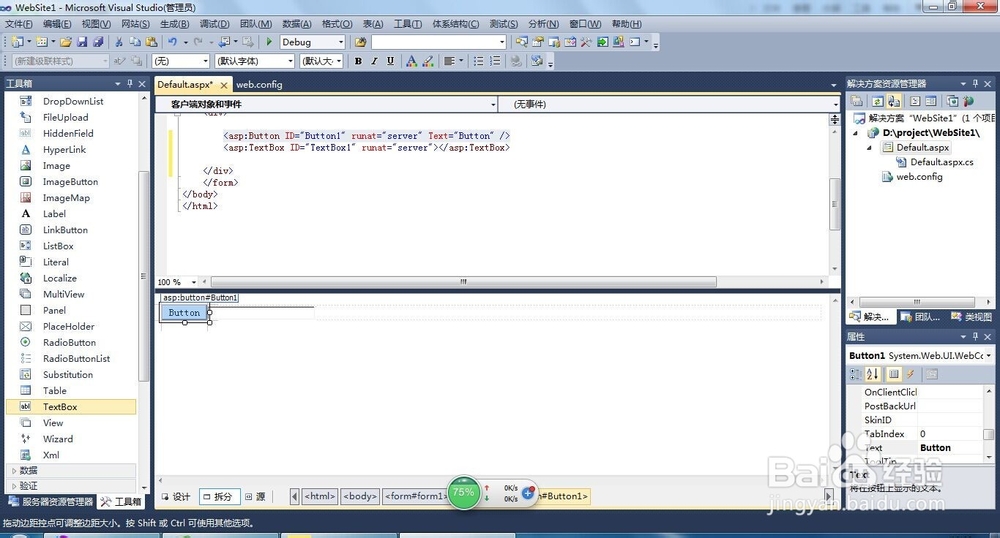Viewport: 1000px width, 538px height.
Task: Open the 编辑(E) menu
Action: click(x=57, y=24)
